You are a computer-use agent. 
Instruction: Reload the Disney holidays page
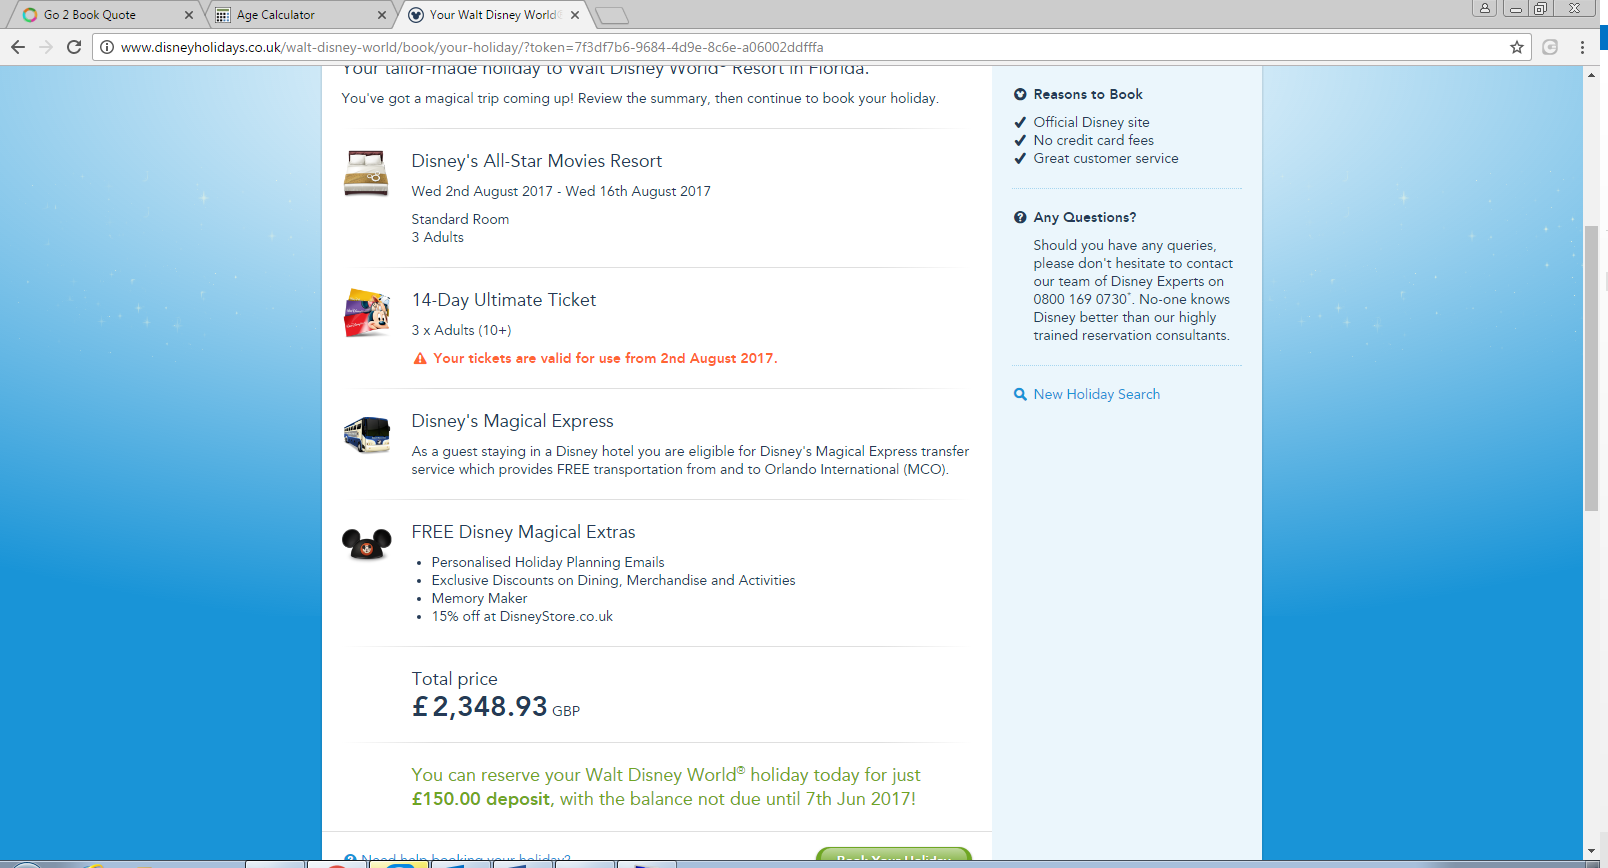[74, 47]
